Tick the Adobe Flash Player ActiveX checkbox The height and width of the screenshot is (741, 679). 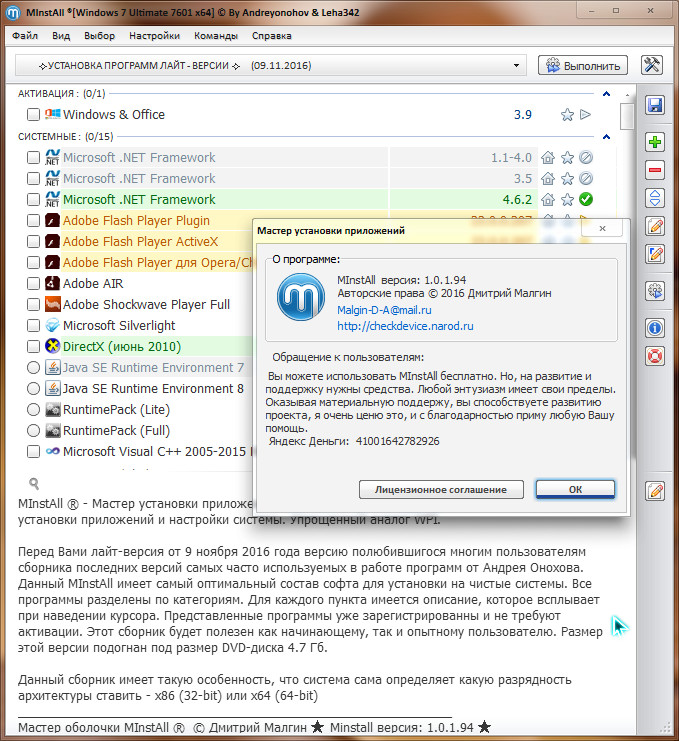pos(33,241)
